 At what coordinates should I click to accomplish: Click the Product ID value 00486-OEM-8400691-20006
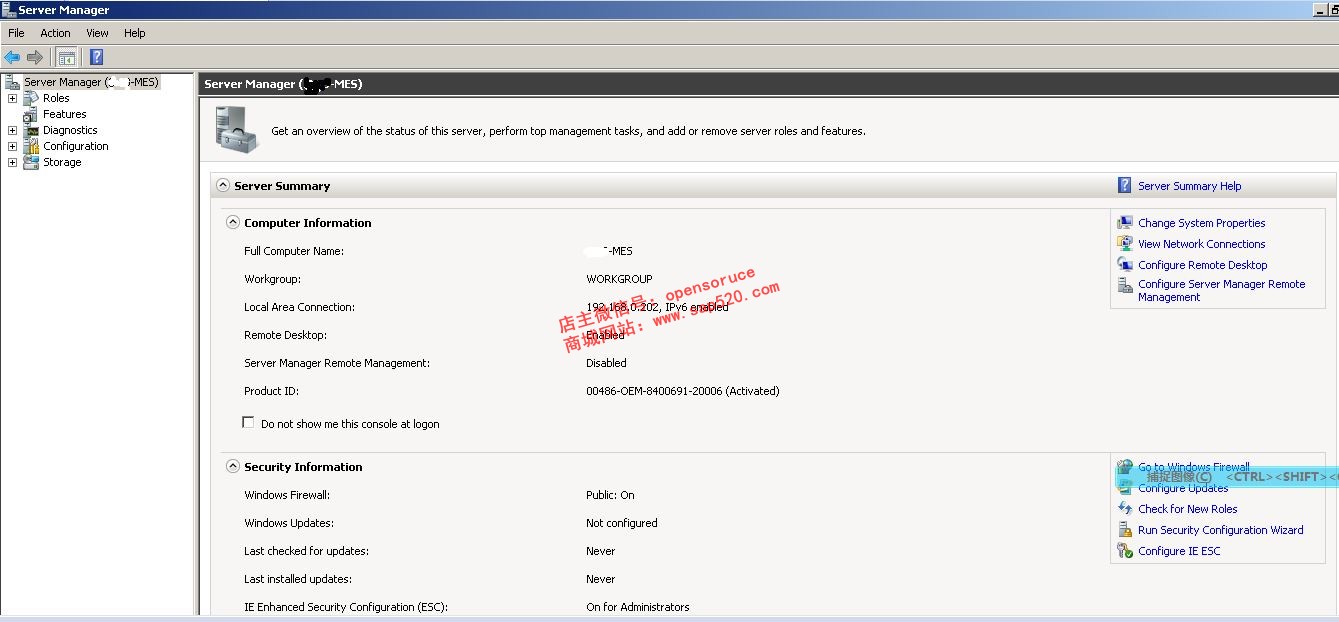654,391
